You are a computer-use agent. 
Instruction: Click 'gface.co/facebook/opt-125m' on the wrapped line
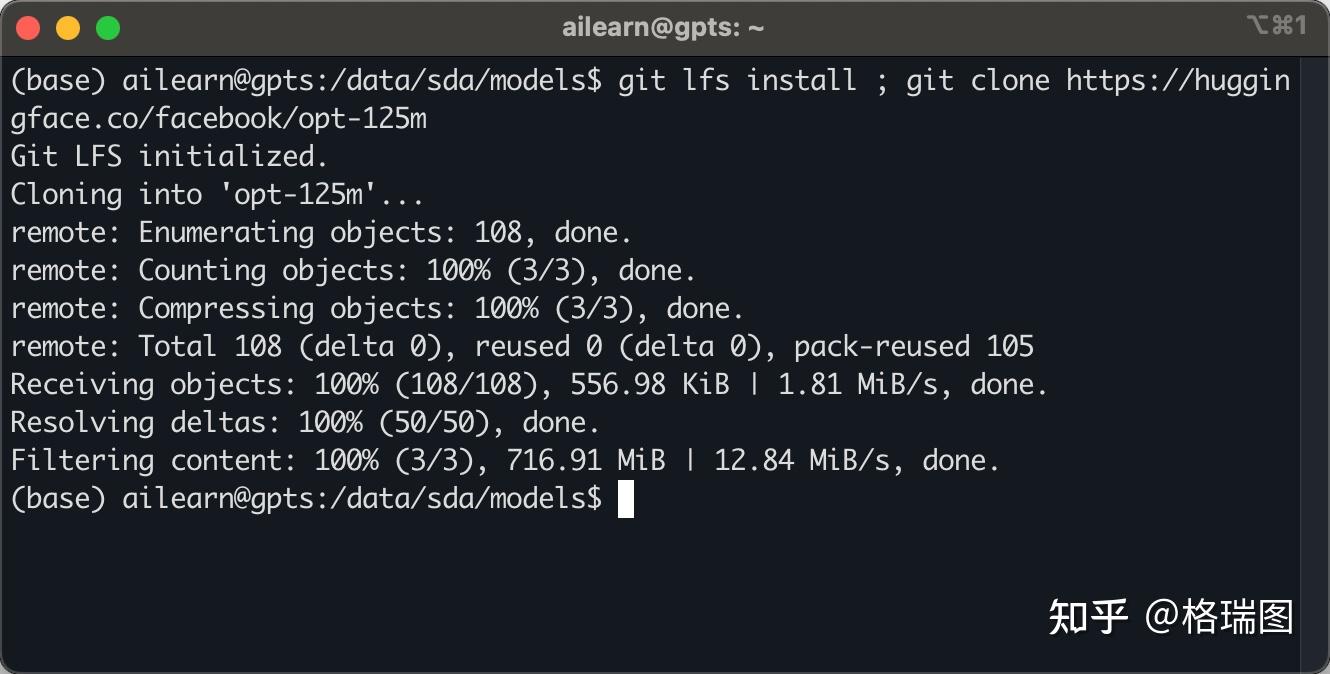(218, 118)
